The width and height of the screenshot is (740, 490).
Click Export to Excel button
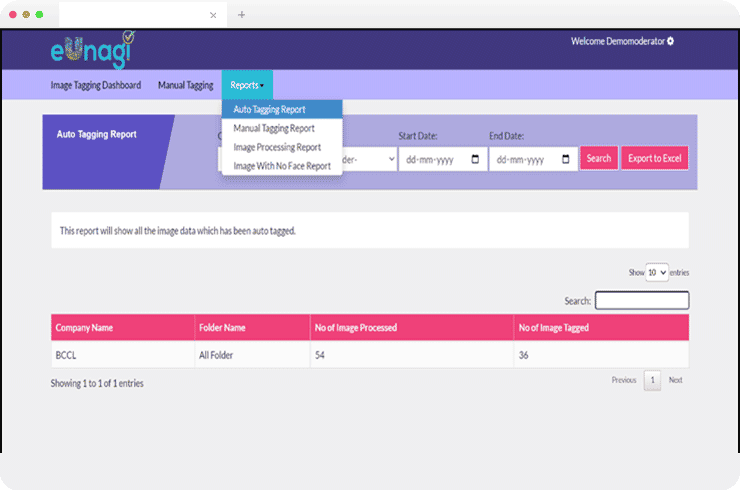point(654,158)
